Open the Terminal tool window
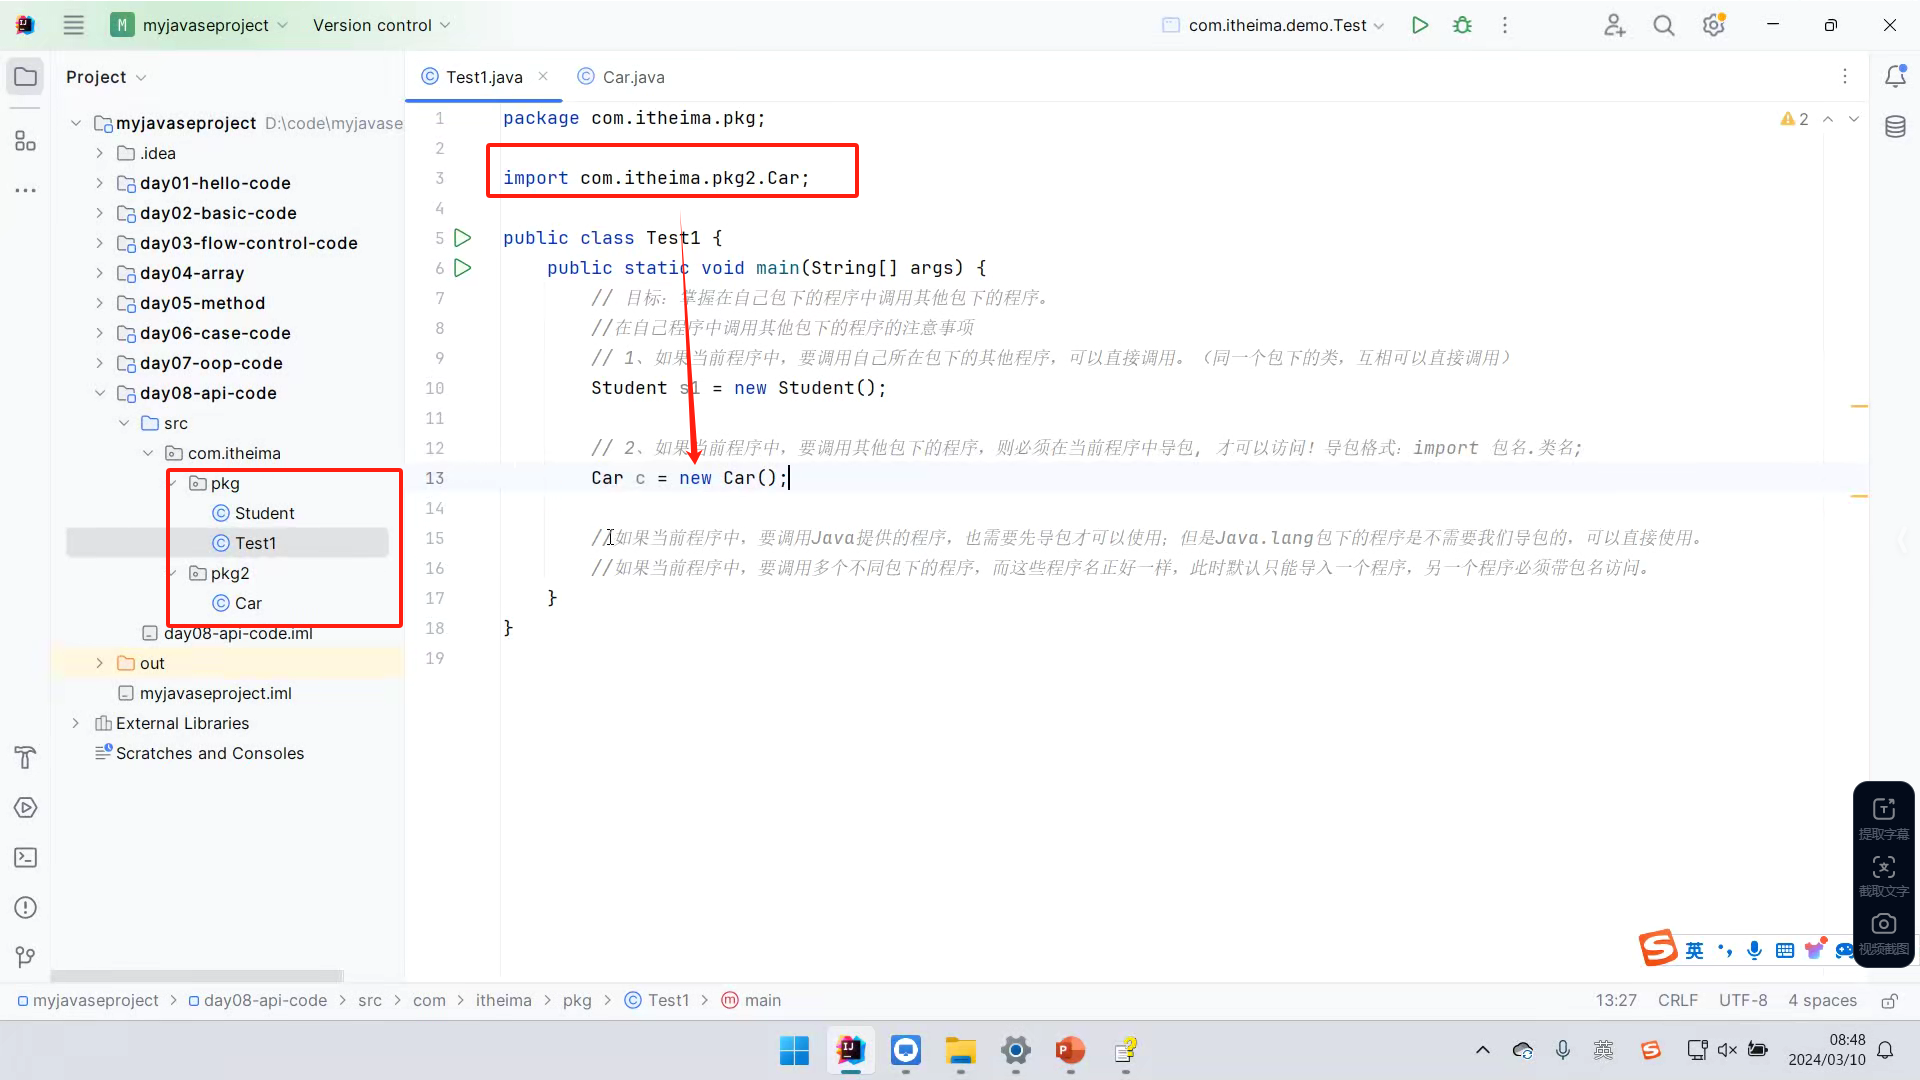The height and width of the screenshot is (1080, 1920). pos(25,858)
